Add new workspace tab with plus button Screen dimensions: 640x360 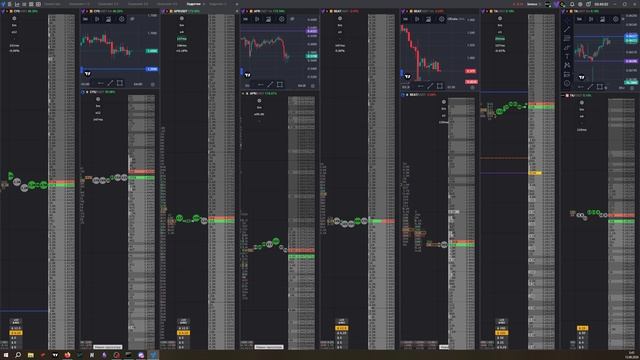[x=237, y=4]
